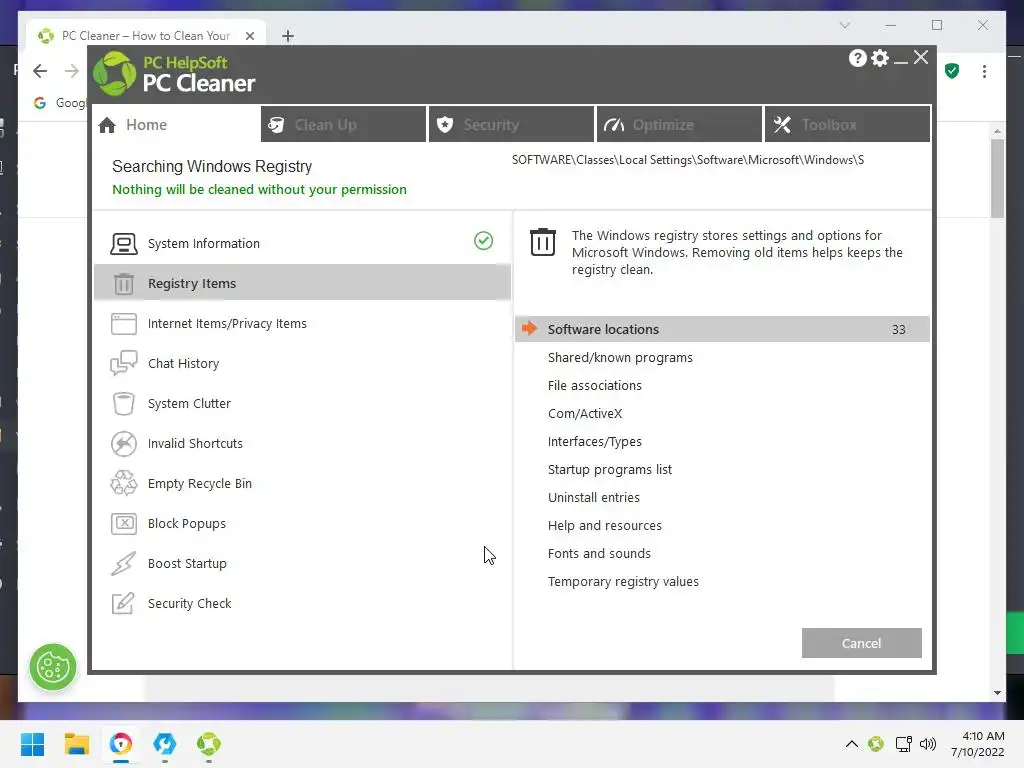Viewport: 1024px width, 768px height.
Task: Click Shared/known programs category
Action: coord(620,357)
